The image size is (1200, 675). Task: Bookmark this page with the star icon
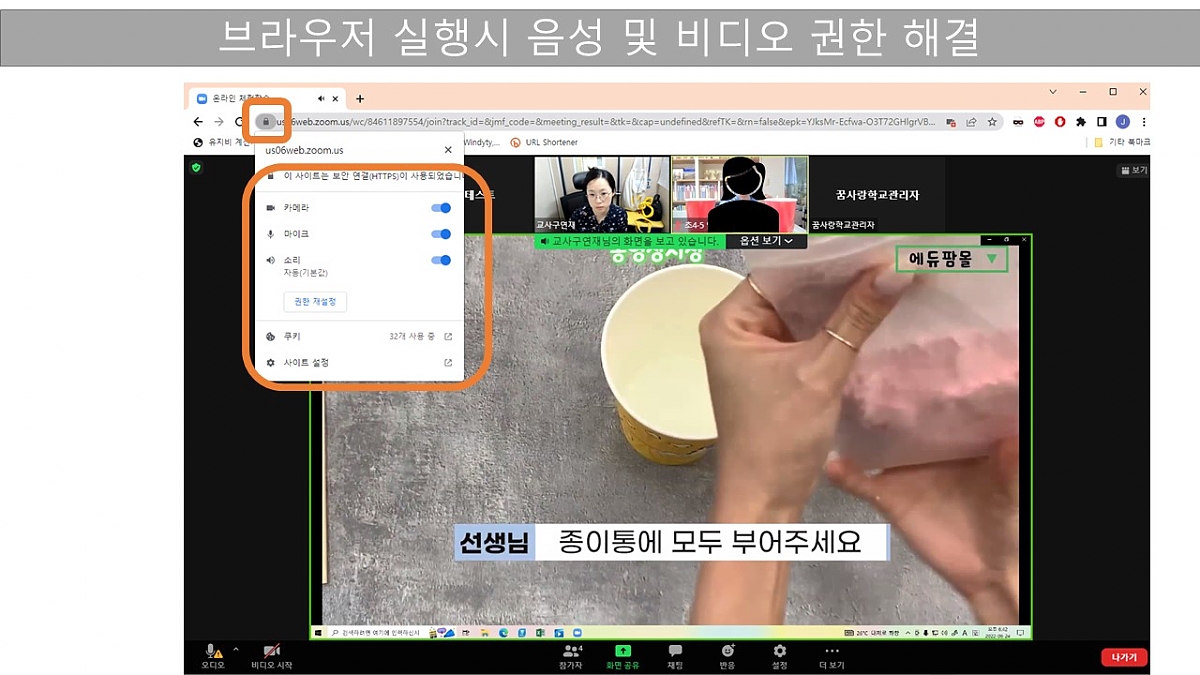(x=992, y=122)
